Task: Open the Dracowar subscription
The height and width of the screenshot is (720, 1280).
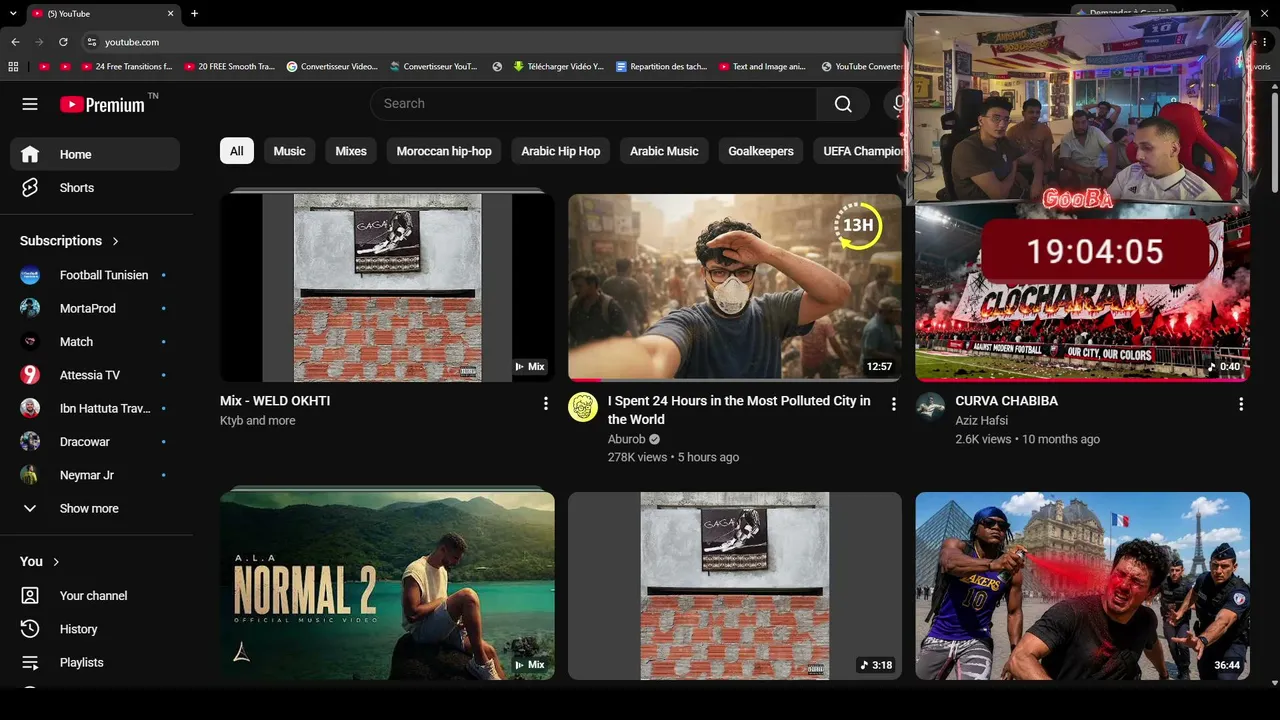Action: tap(95, 442)
